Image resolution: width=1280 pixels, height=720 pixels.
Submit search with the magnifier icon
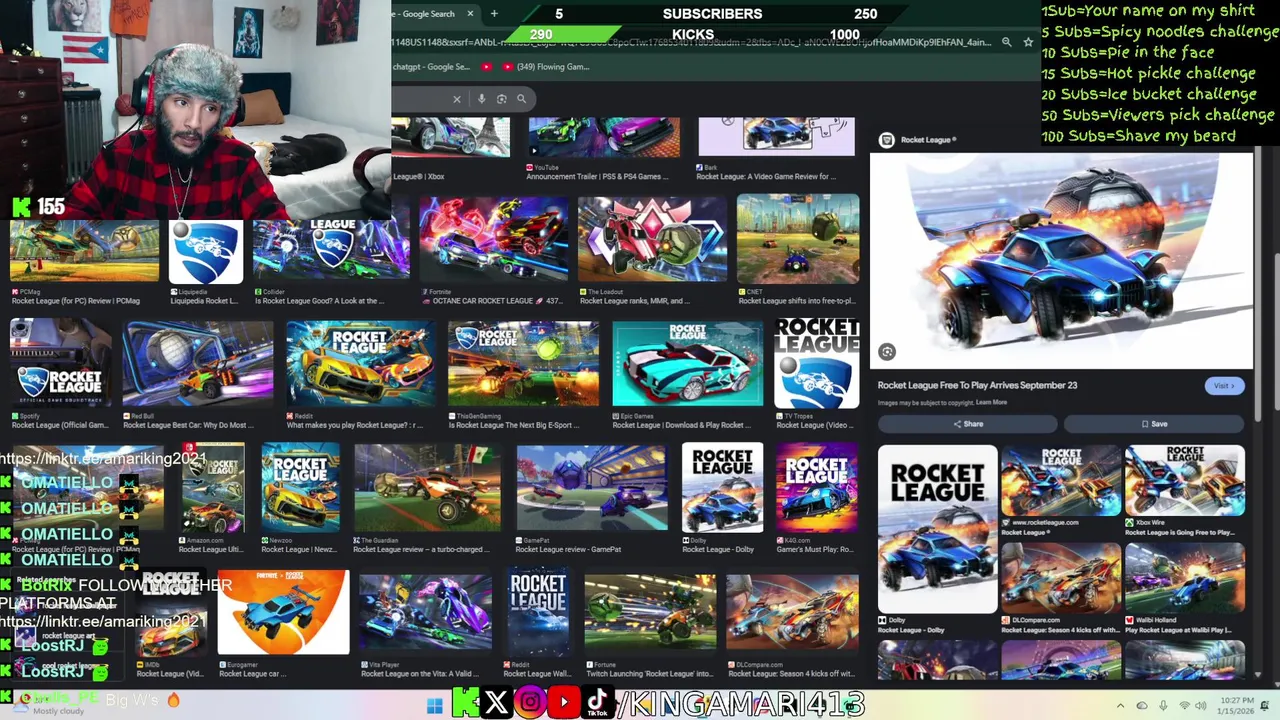coord(521,99)
